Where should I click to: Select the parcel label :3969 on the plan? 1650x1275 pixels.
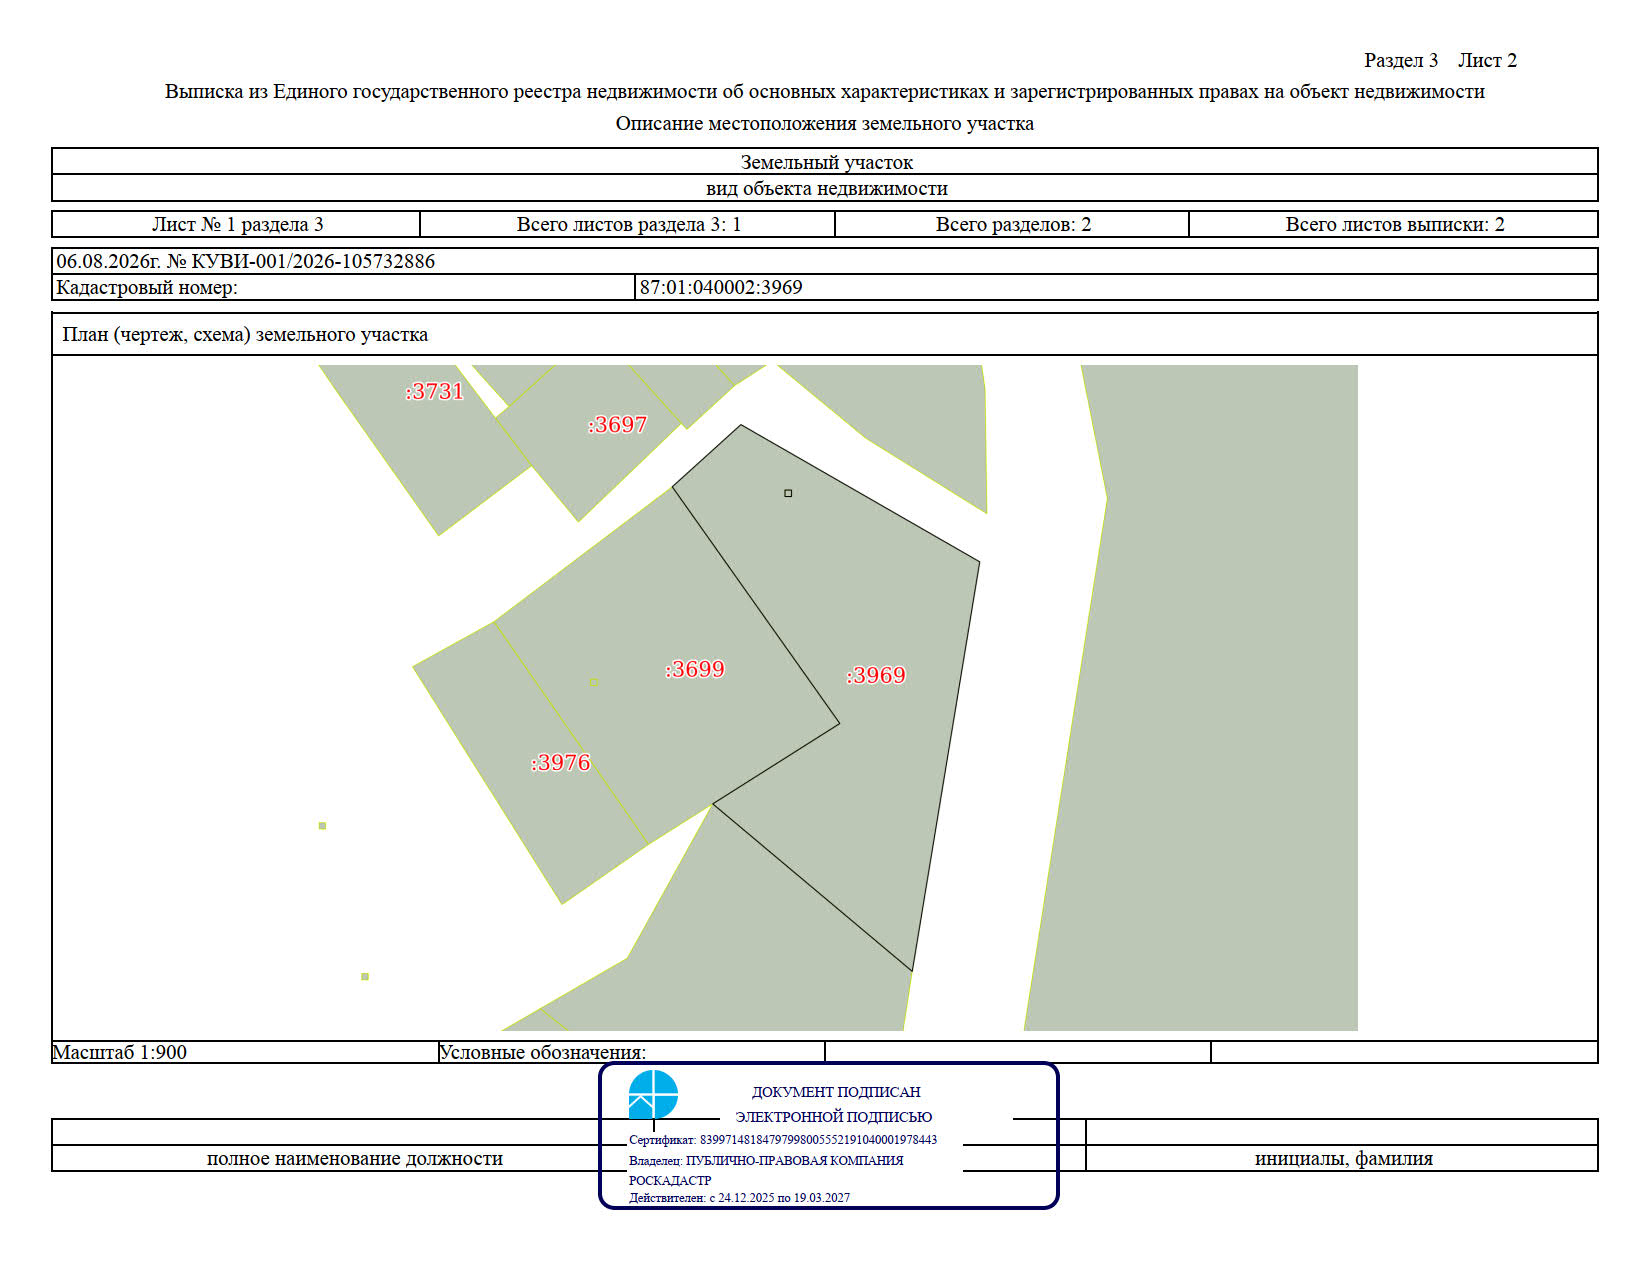(x=876, y=675)
